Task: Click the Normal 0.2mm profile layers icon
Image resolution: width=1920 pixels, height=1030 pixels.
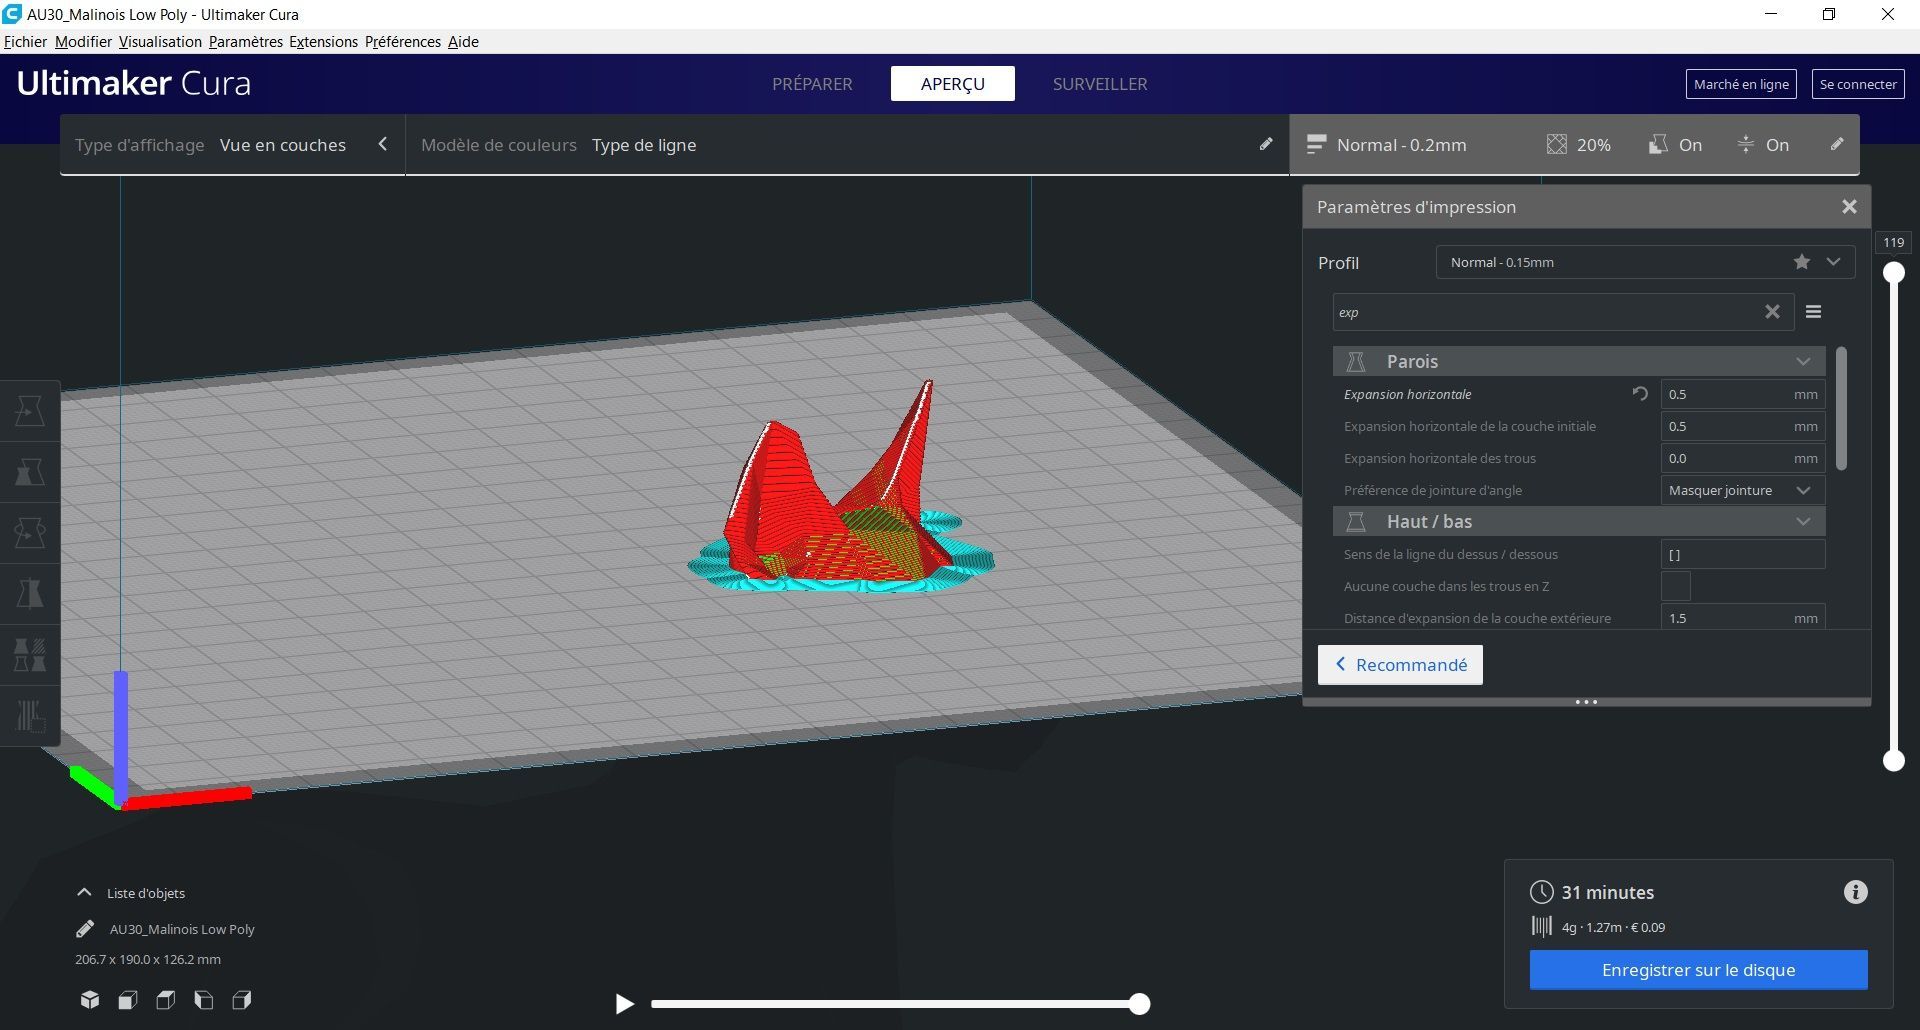Action: click(x=1316, y=144)
